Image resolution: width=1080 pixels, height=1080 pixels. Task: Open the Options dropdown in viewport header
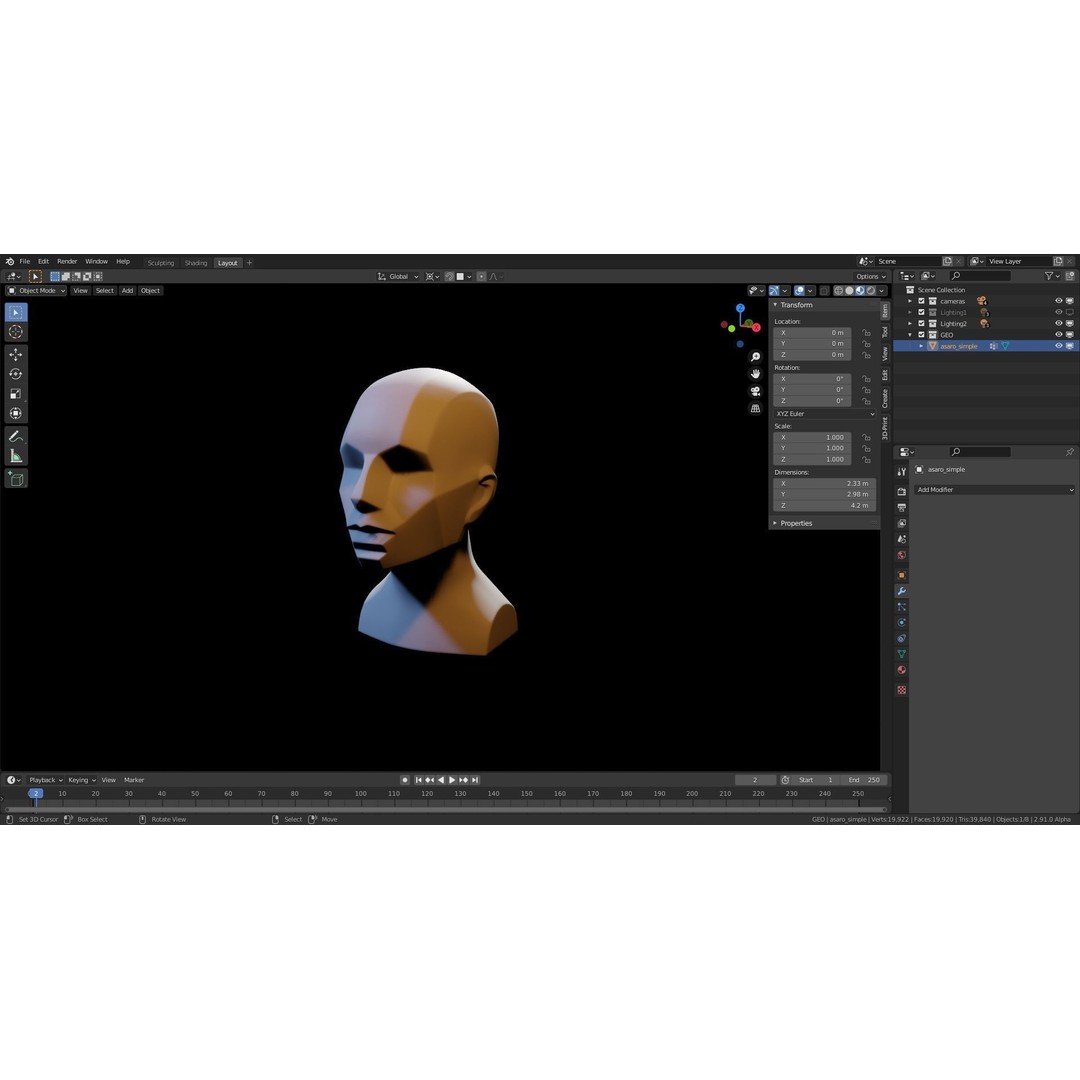pyautogui.click(x=871, y=276)
